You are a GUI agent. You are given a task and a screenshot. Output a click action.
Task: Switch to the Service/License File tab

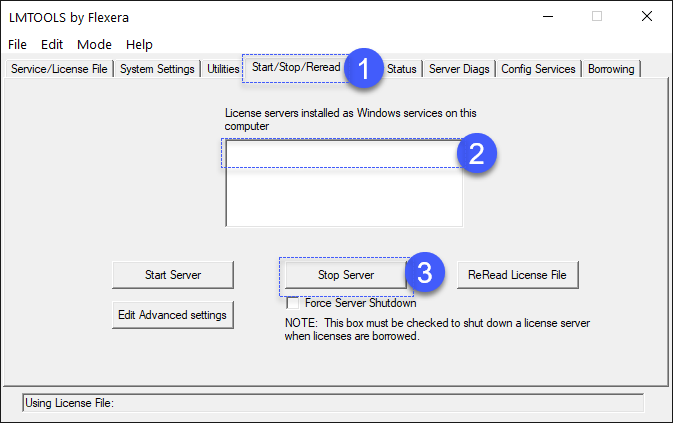pos(59,69)
